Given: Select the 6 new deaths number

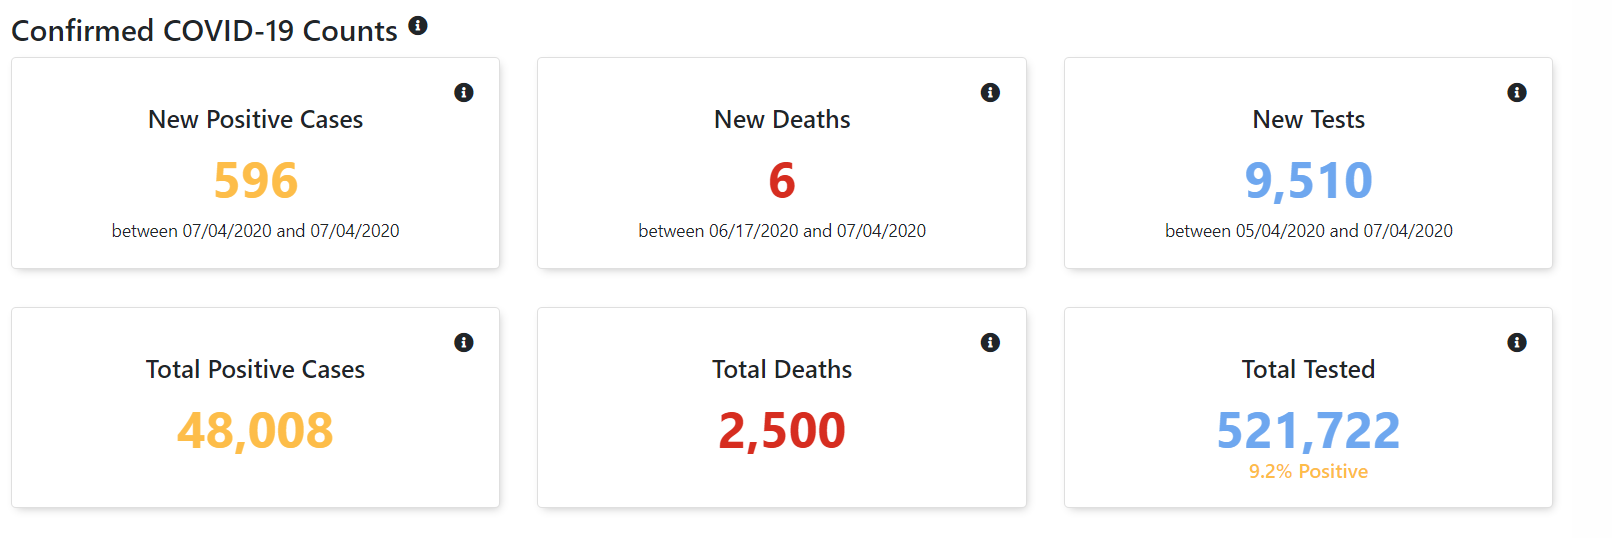Looking at the screenshot, I should (x=782, y=180).
